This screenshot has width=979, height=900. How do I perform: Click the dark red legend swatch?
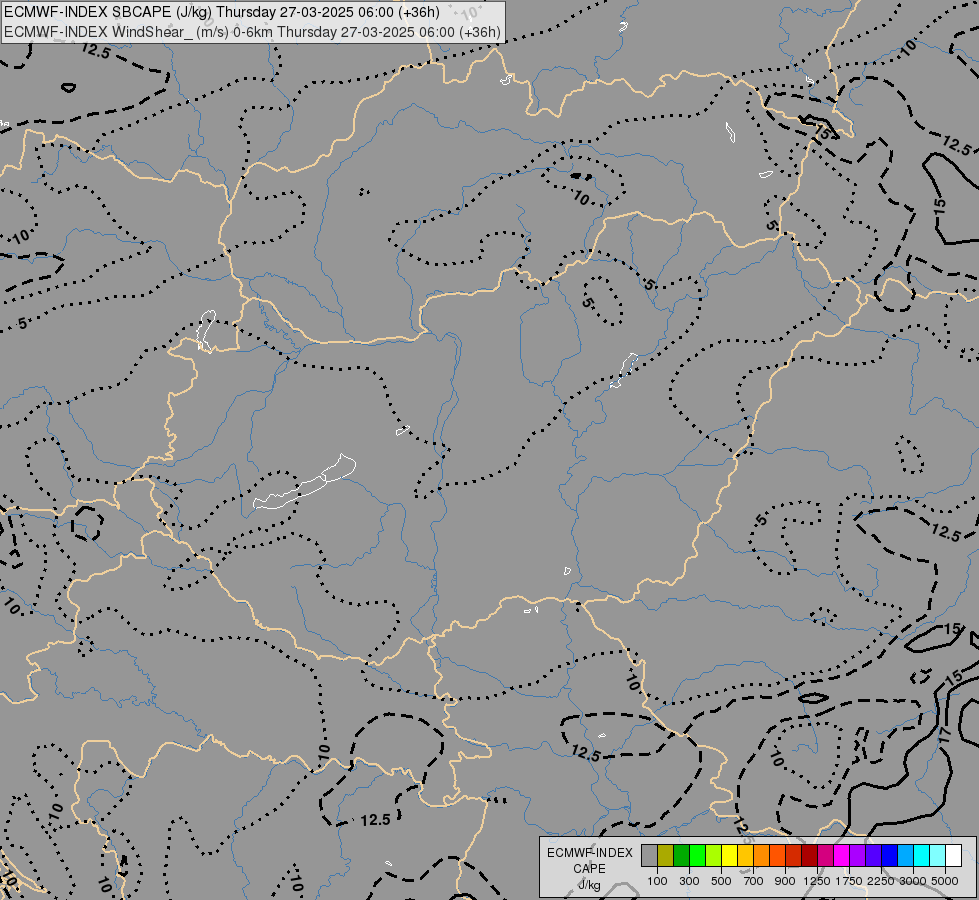[x=809, y=856]
